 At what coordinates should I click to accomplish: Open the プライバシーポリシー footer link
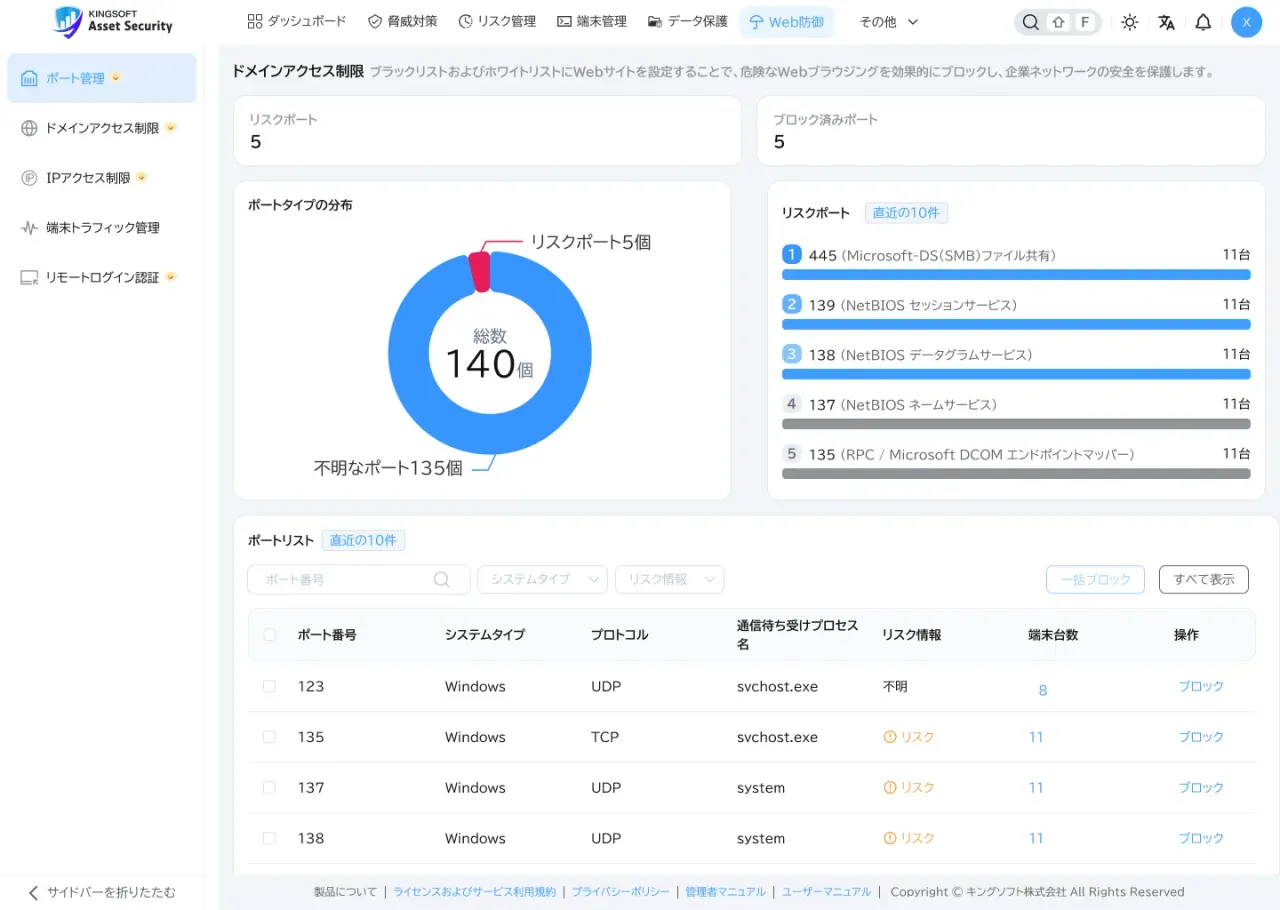coord(620,892)
